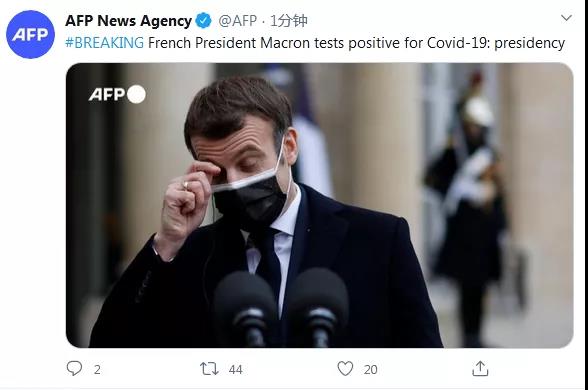Open the Macron news photo
This screenshot has height=390, width=588.
pos(320,205)
